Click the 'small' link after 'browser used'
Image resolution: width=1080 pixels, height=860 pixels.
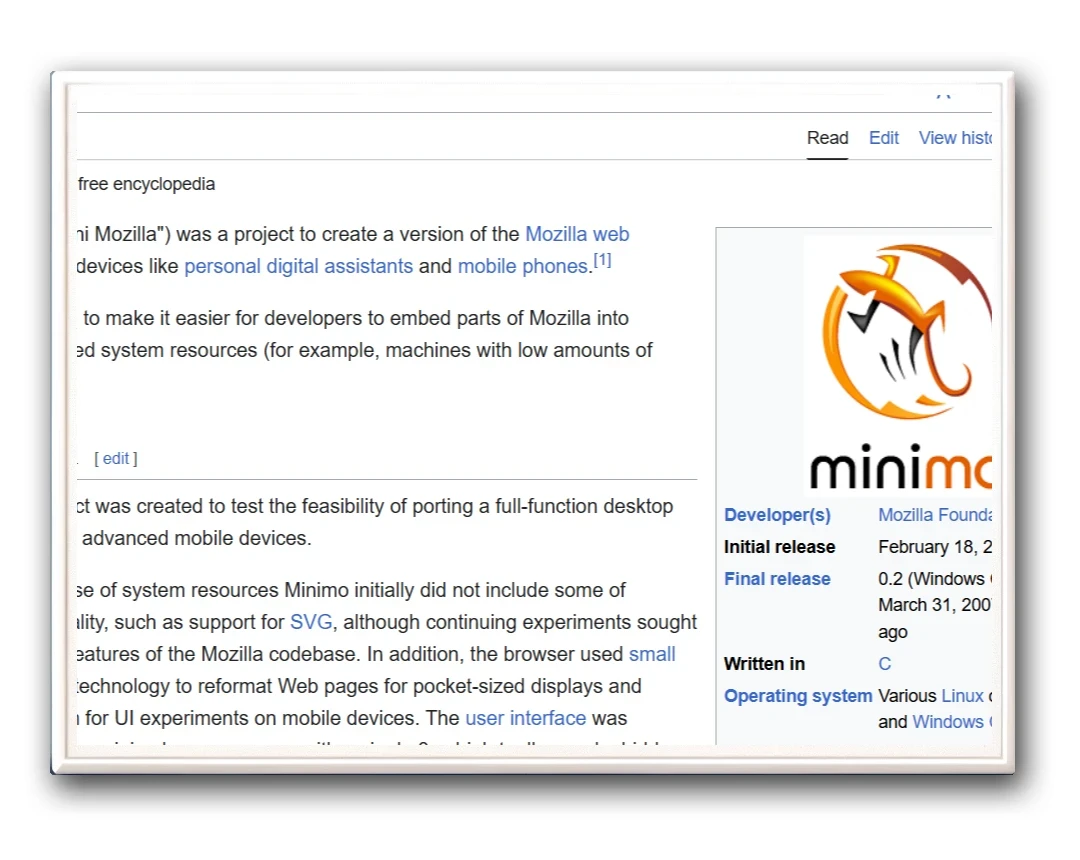[652, 654]
